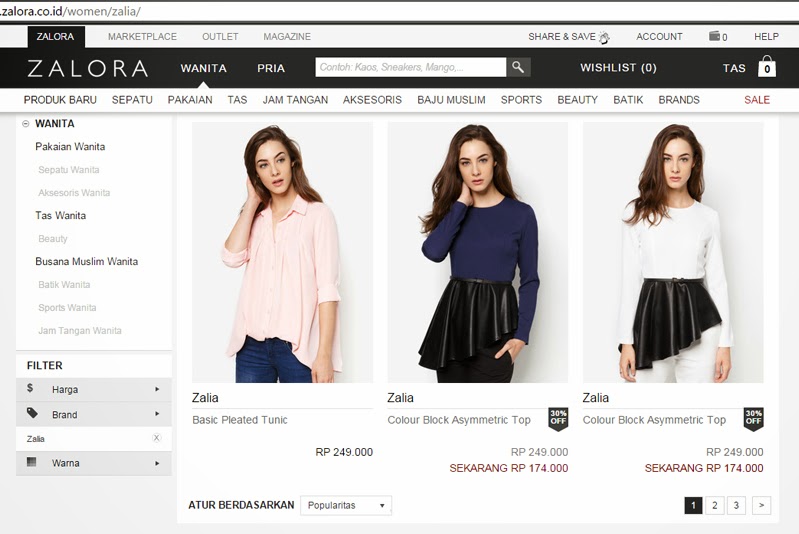Open AKSESORIS category menu
The width and height of the screenshot is (799, 534).
(x=372, y=100)
